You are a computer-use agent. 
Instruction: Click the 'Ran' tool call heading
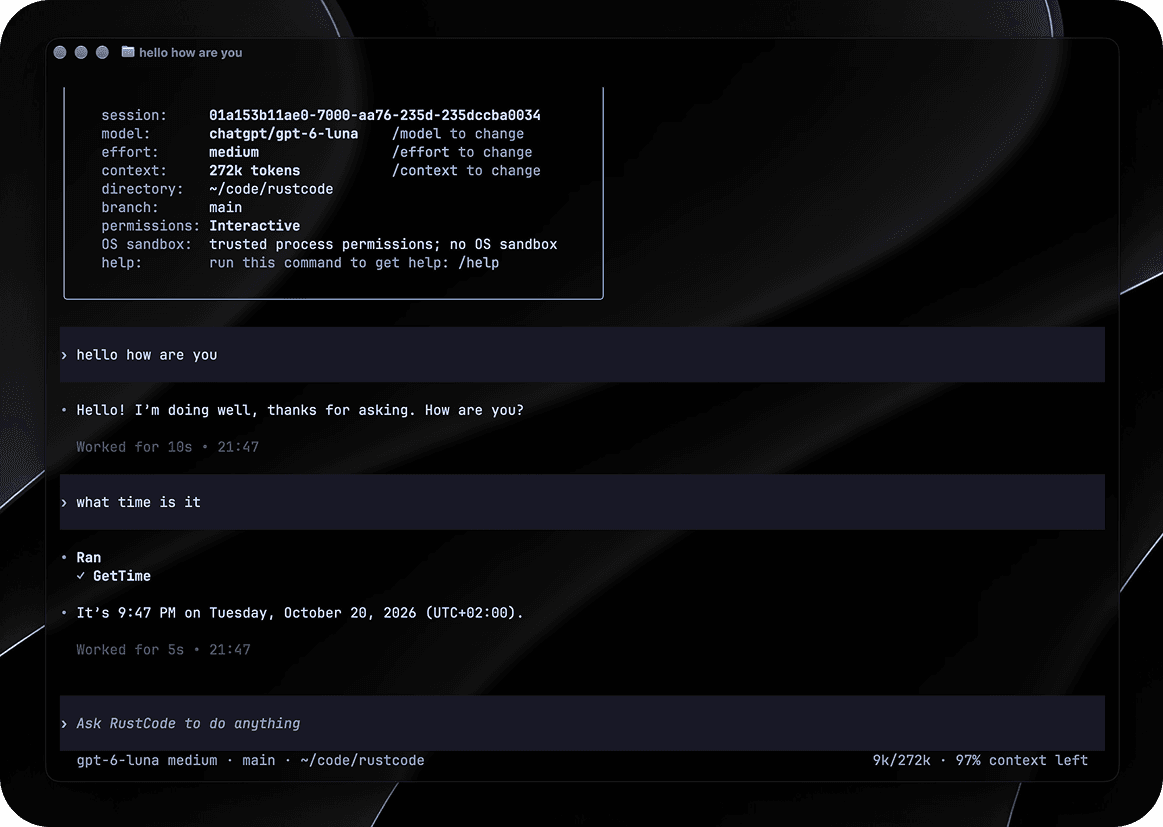pos(88,558)
